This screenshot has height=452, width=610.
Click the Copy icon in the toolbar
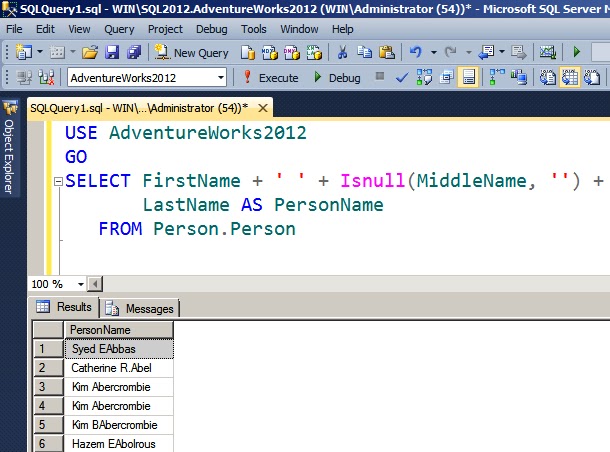[x=365, y=52]
